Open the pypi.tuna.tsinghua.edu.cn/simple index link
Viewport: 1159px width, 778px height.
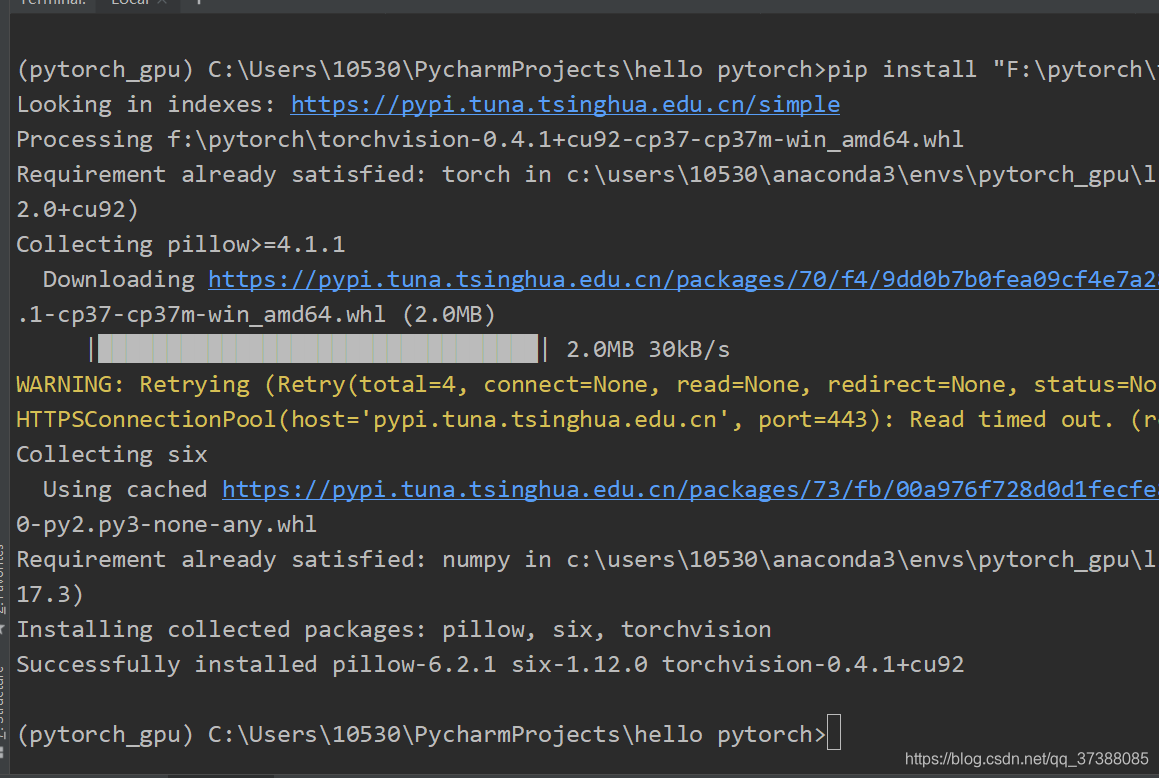[565, 105]
